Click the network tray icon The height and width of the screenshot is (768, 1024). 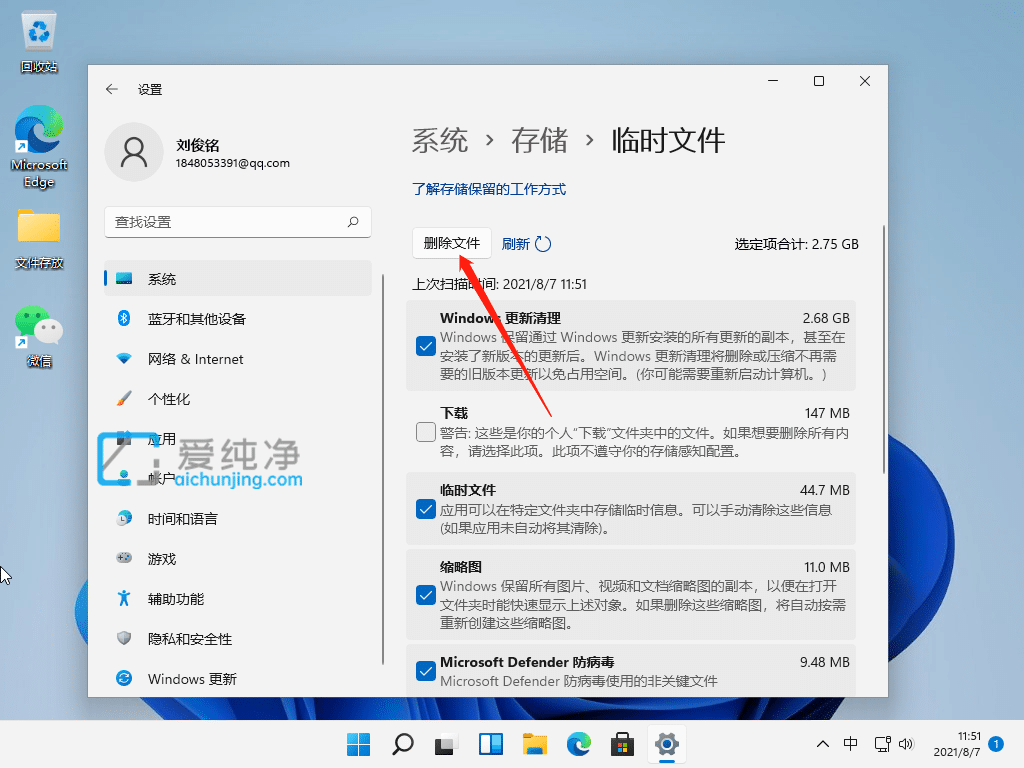coord(882,744)
